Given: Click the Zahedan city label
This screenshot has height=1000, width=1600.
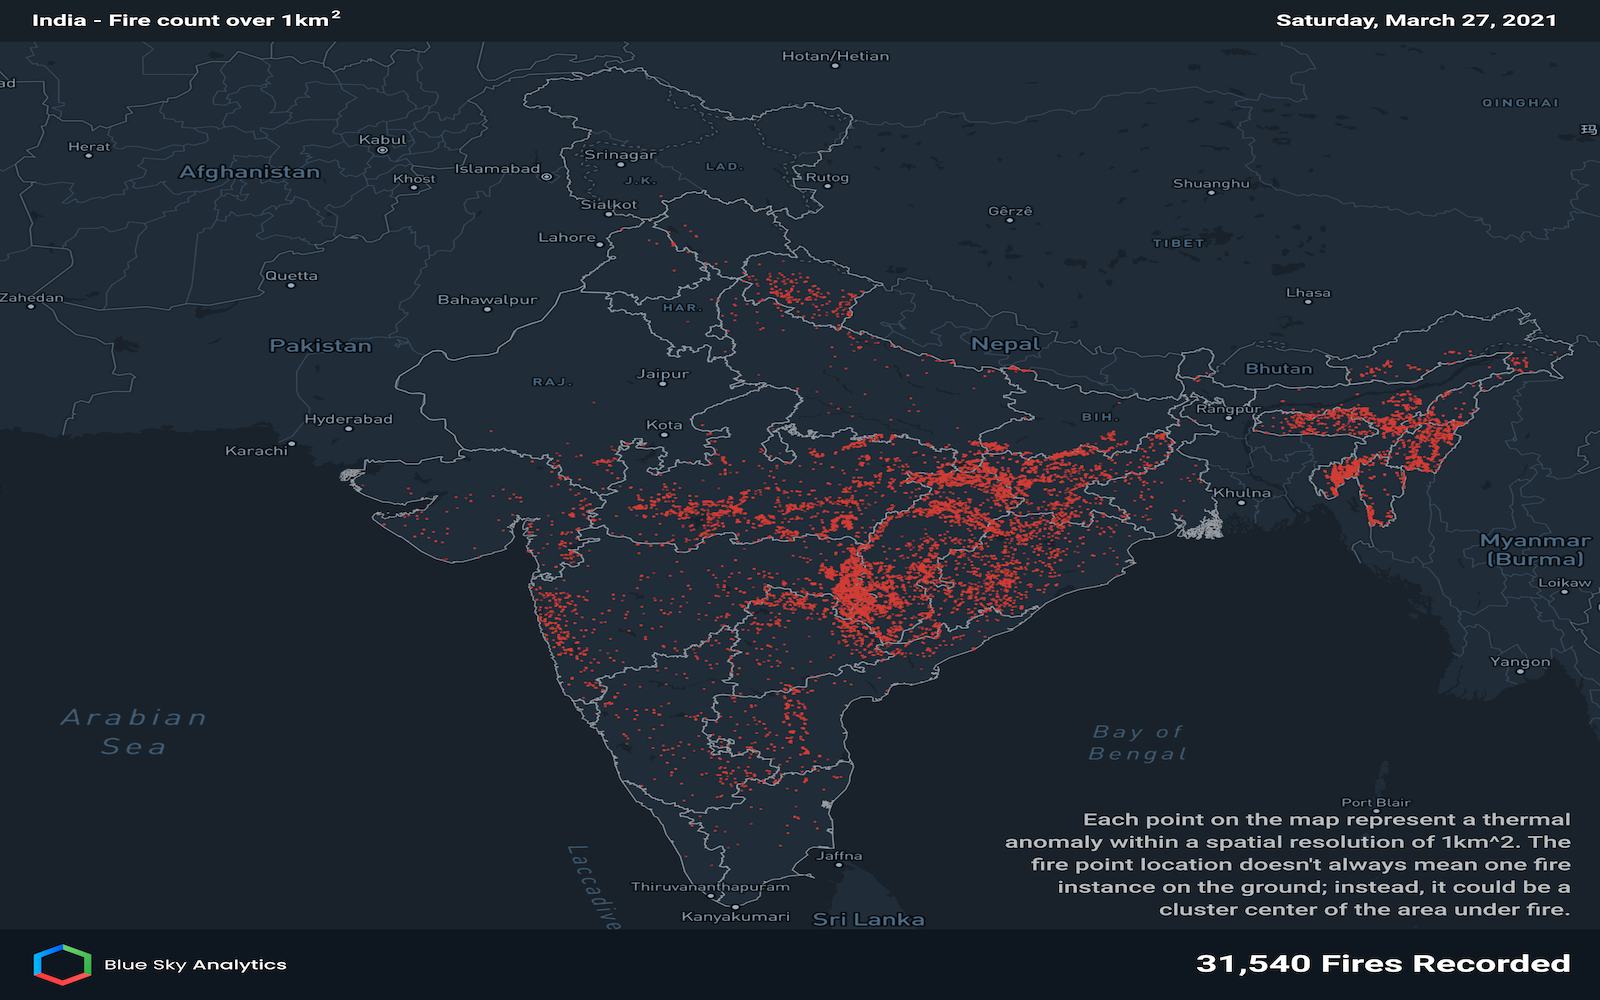Looking at the screenshot, I should (x=32, y=298).
